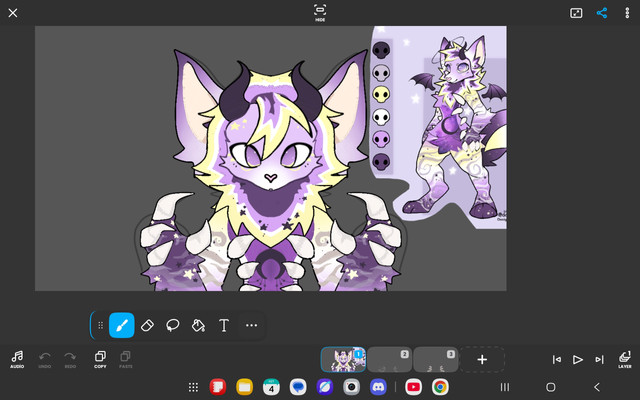Image resolution: width=640 pixels, height=400 pixels.
Task: Expand more tools with the ellipsis button
Action: point(251,325)
